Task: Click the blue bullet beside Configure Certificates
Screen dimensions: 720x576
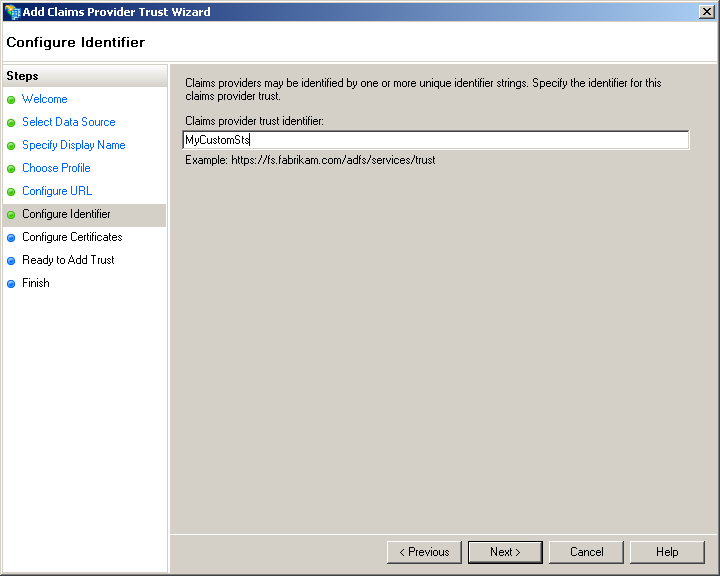Action: [x=11, y=238]
